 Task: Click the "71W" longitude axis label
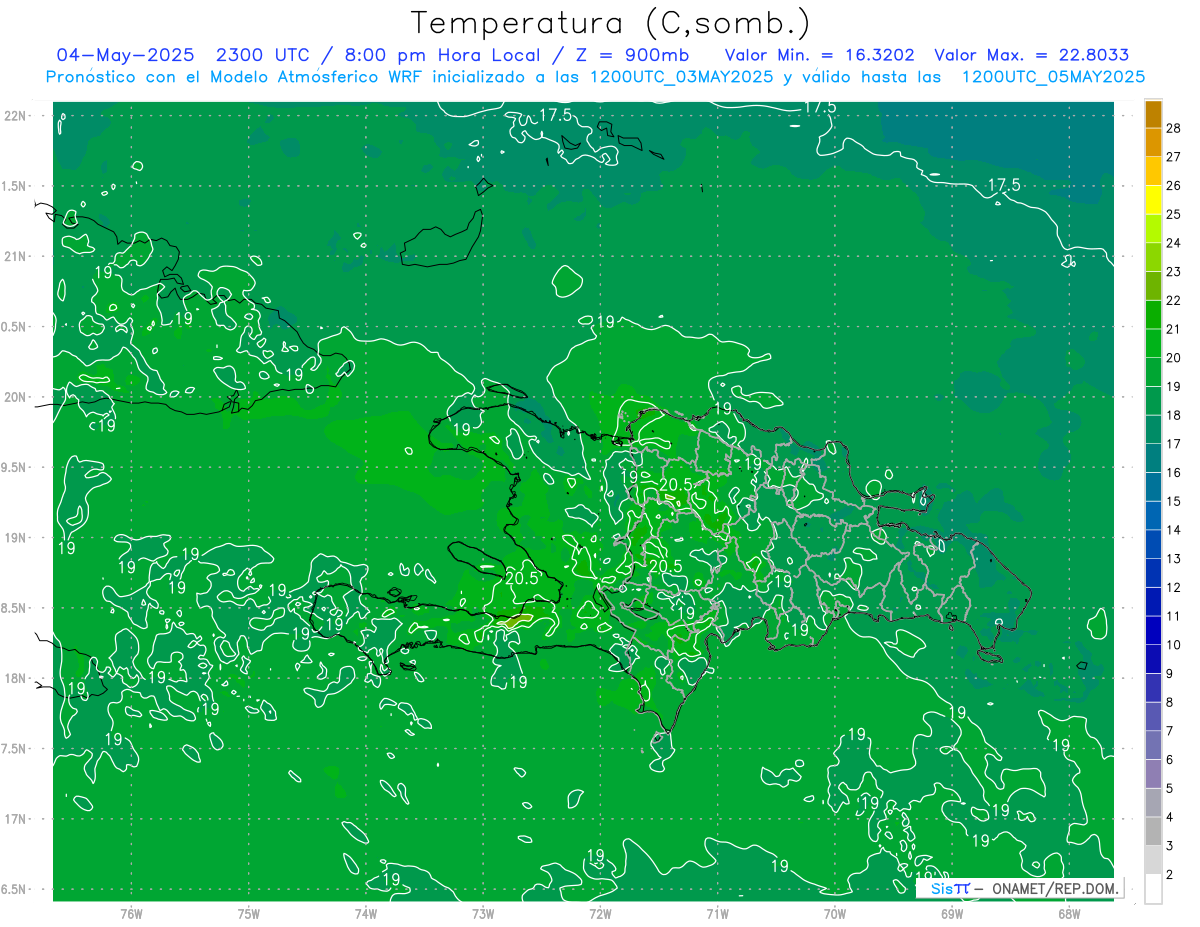coord(717,914)
